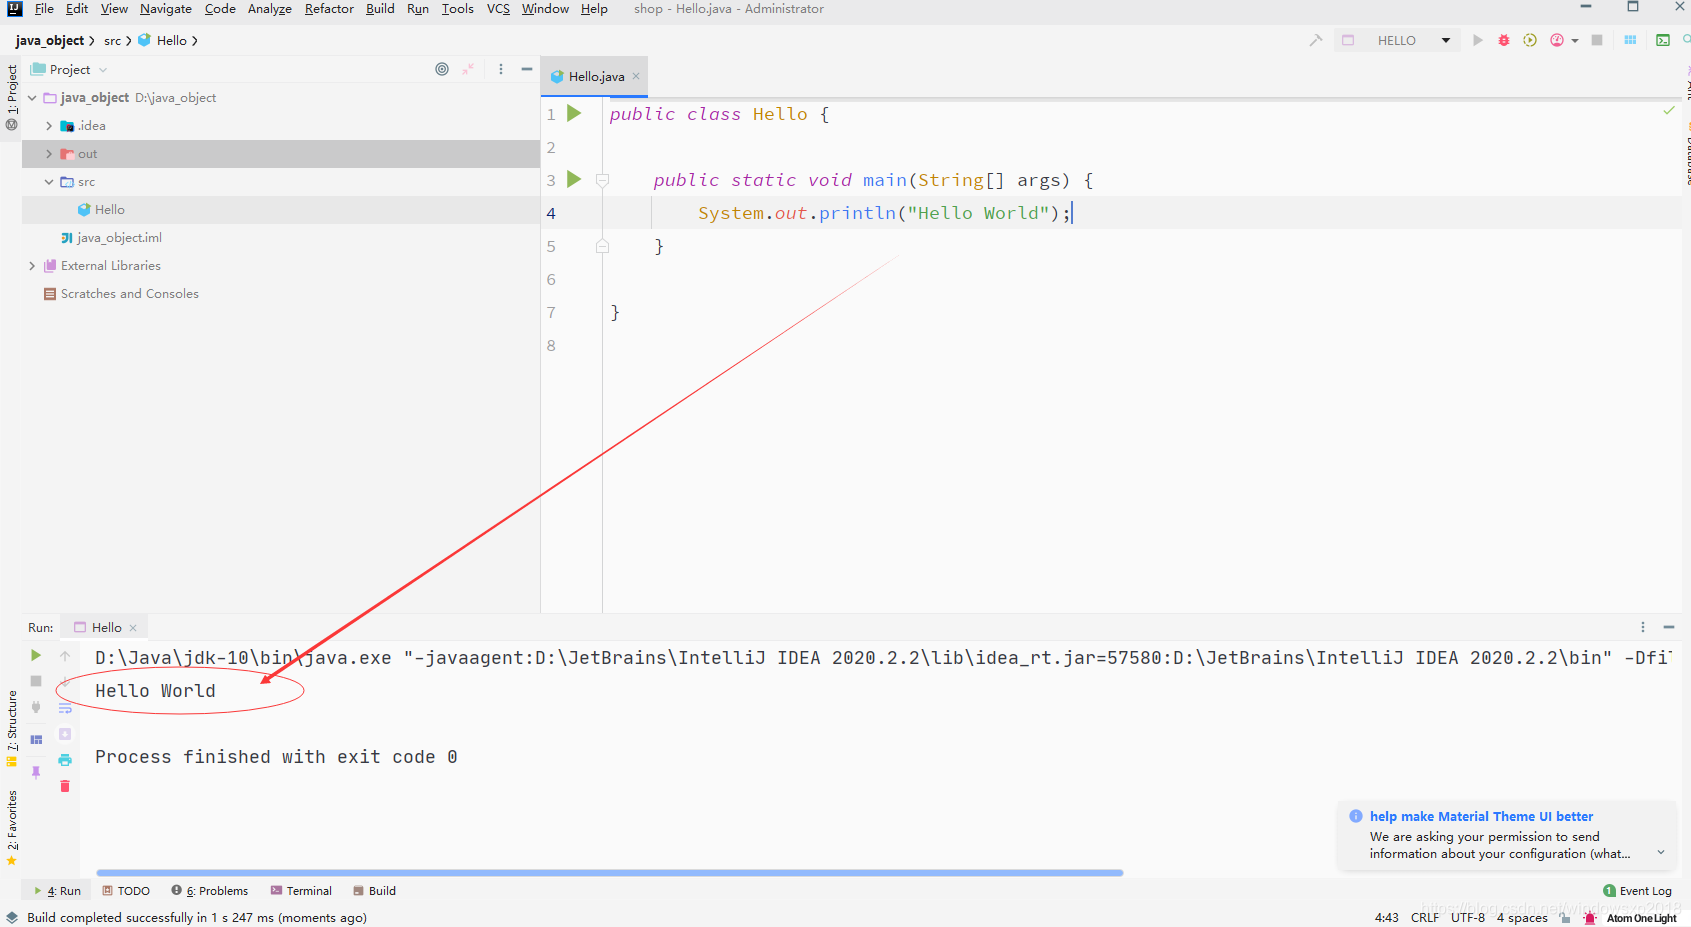Toggle the tool window quick-access icon in the status bar
The image size is (1691, 927).
[x=12, y=917]
